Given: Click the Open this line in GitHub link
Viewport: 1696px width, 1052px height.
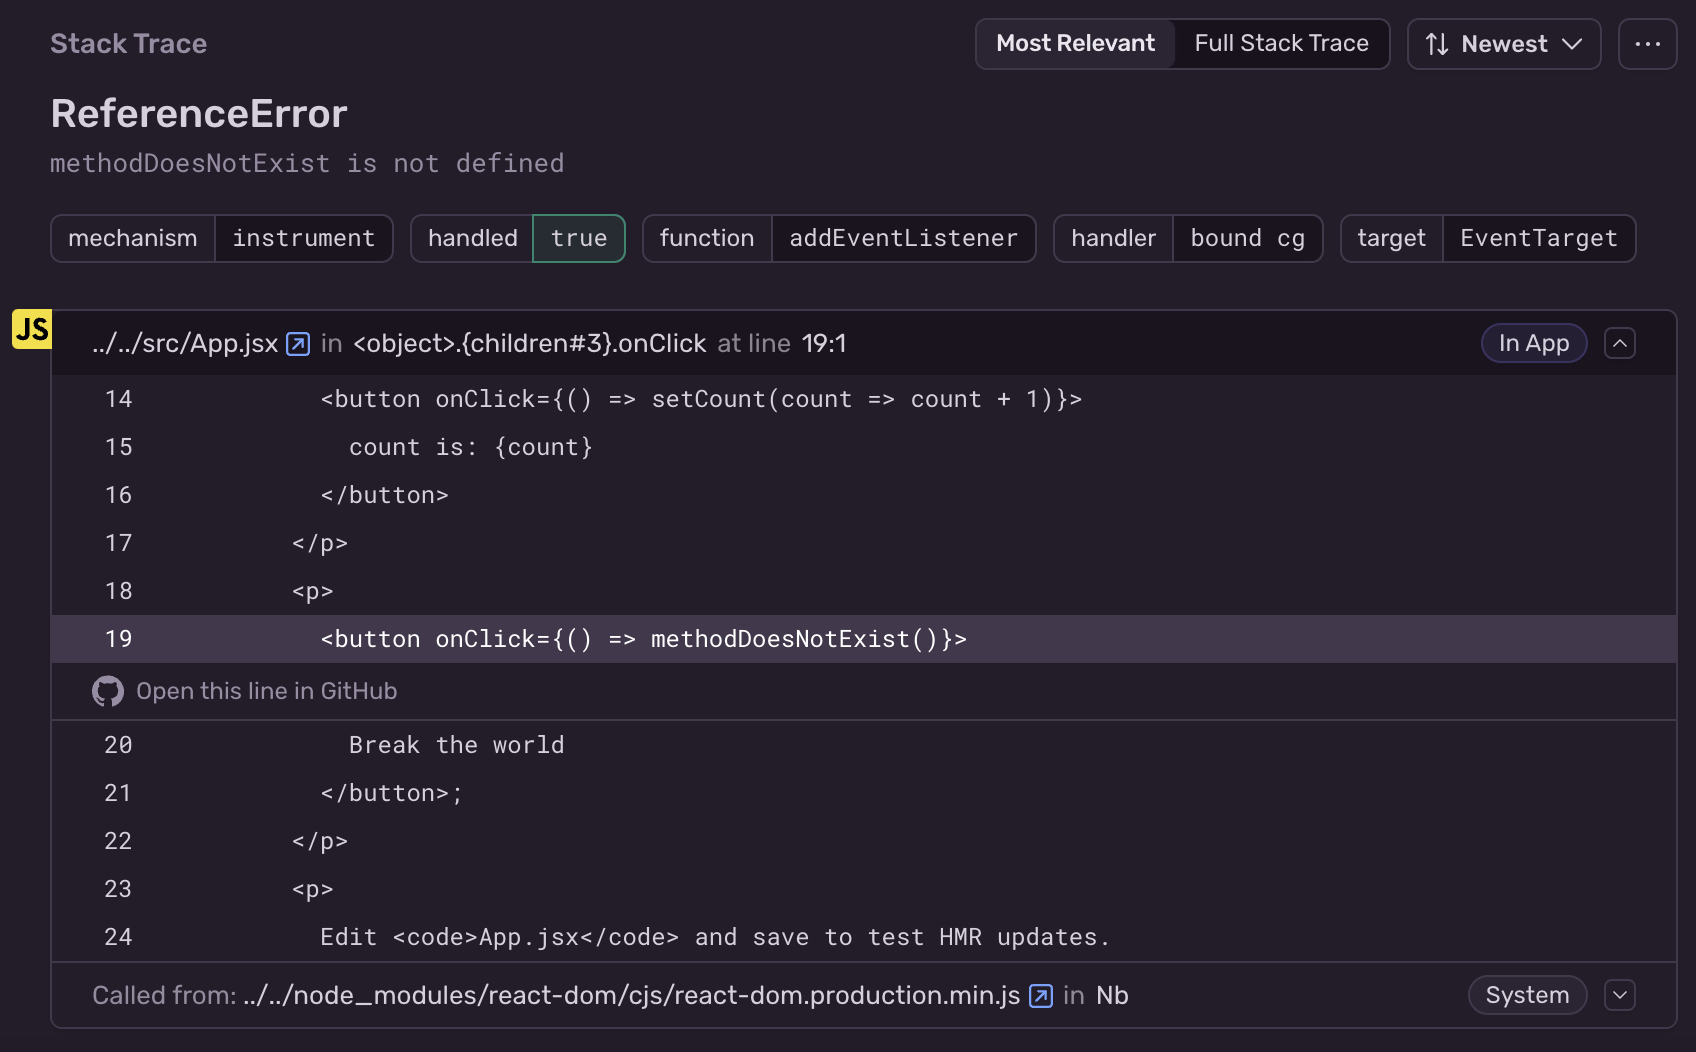Looking at the screenshot, I should [266, 690].
